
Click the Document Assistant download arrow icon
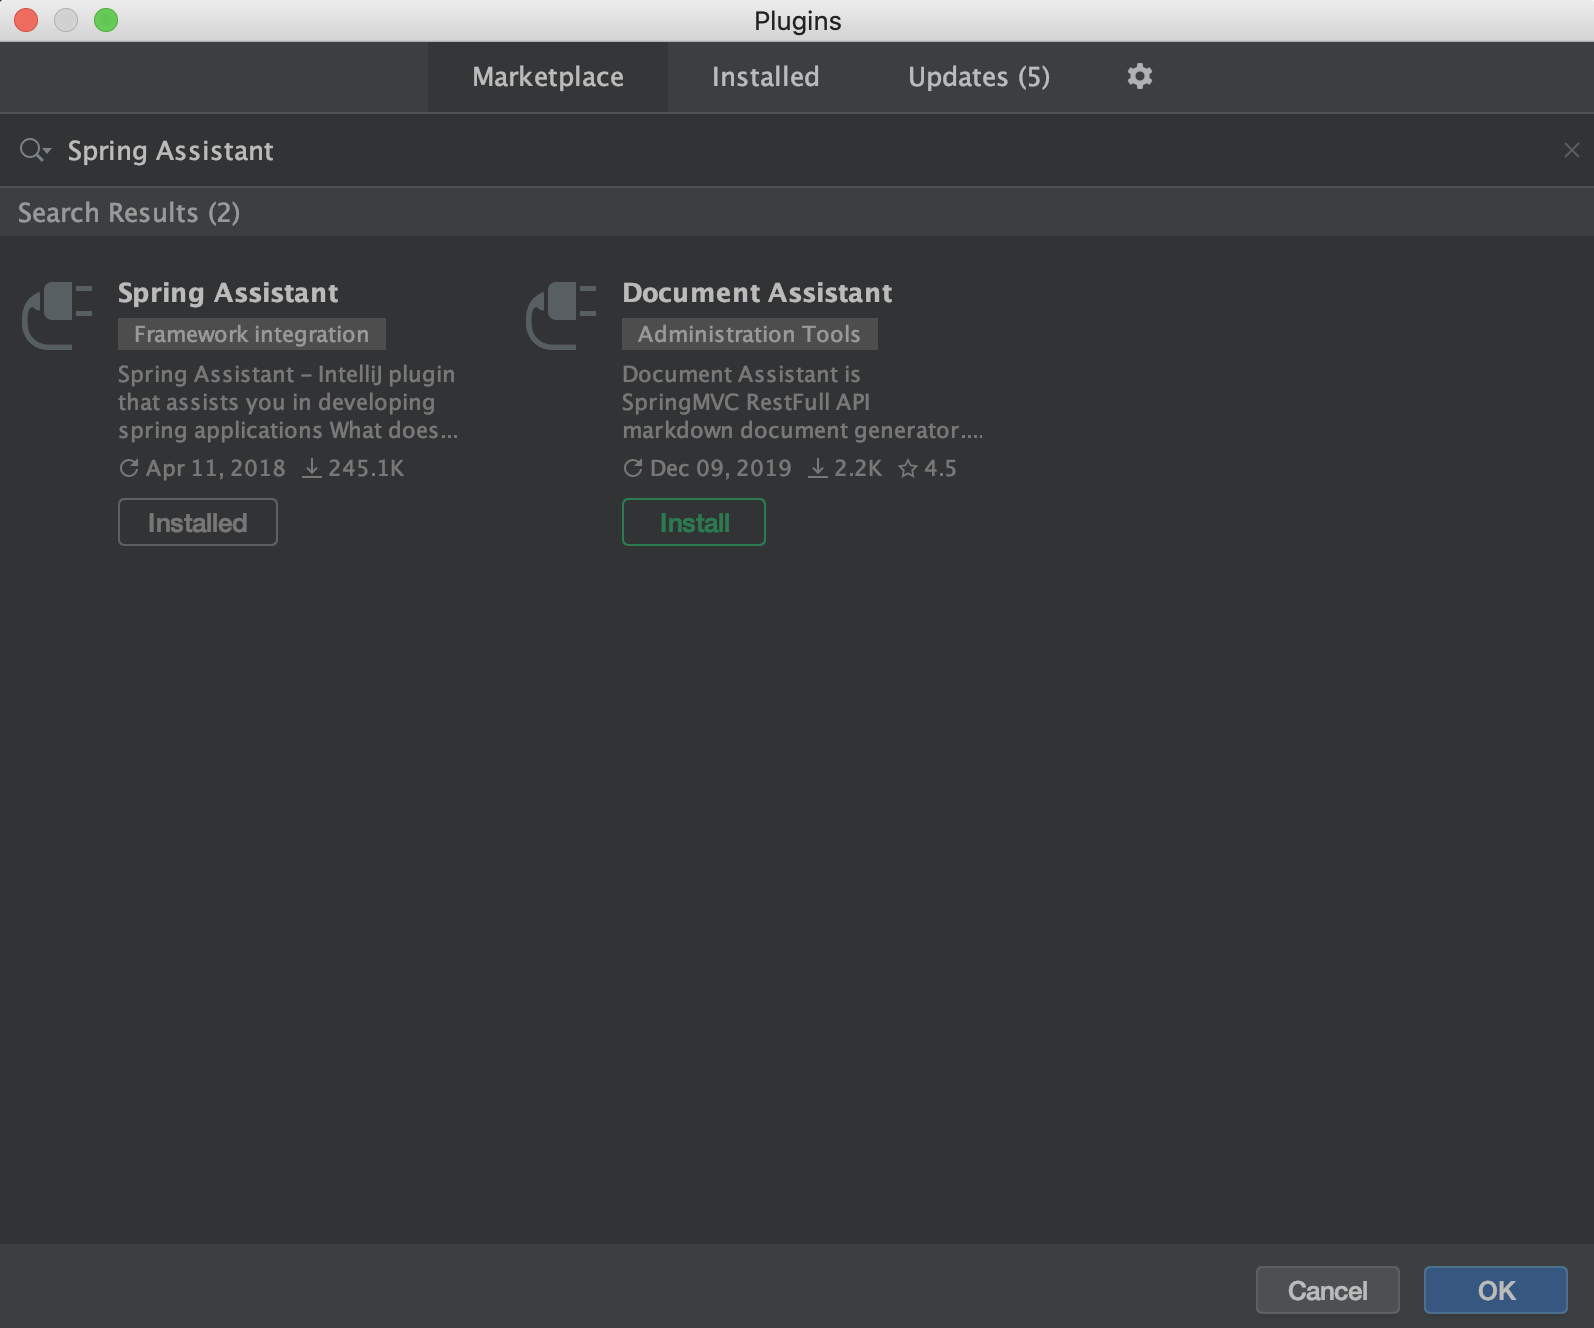(818, 468)
